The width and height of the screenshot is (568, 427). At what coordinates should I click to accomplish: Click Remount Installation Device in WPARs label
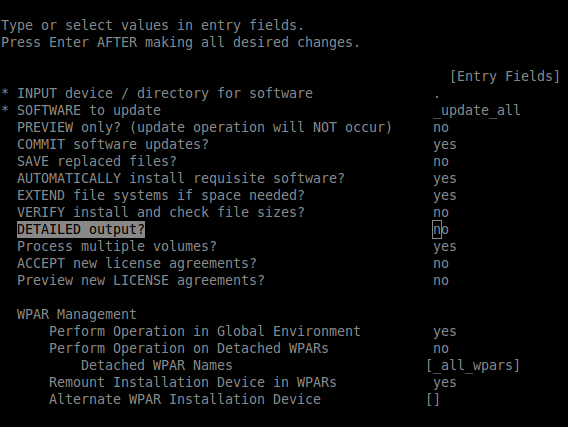[193, 383]
